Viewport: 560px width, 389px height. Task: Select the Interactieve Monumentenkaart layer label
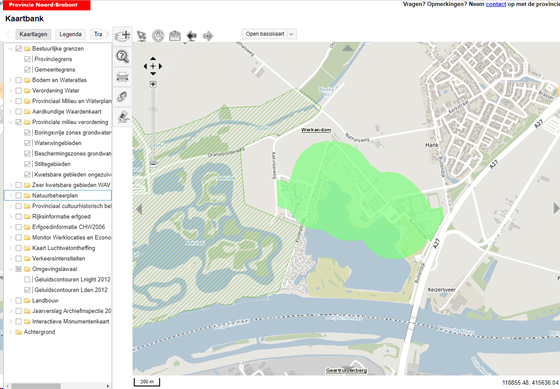(71, 321)
